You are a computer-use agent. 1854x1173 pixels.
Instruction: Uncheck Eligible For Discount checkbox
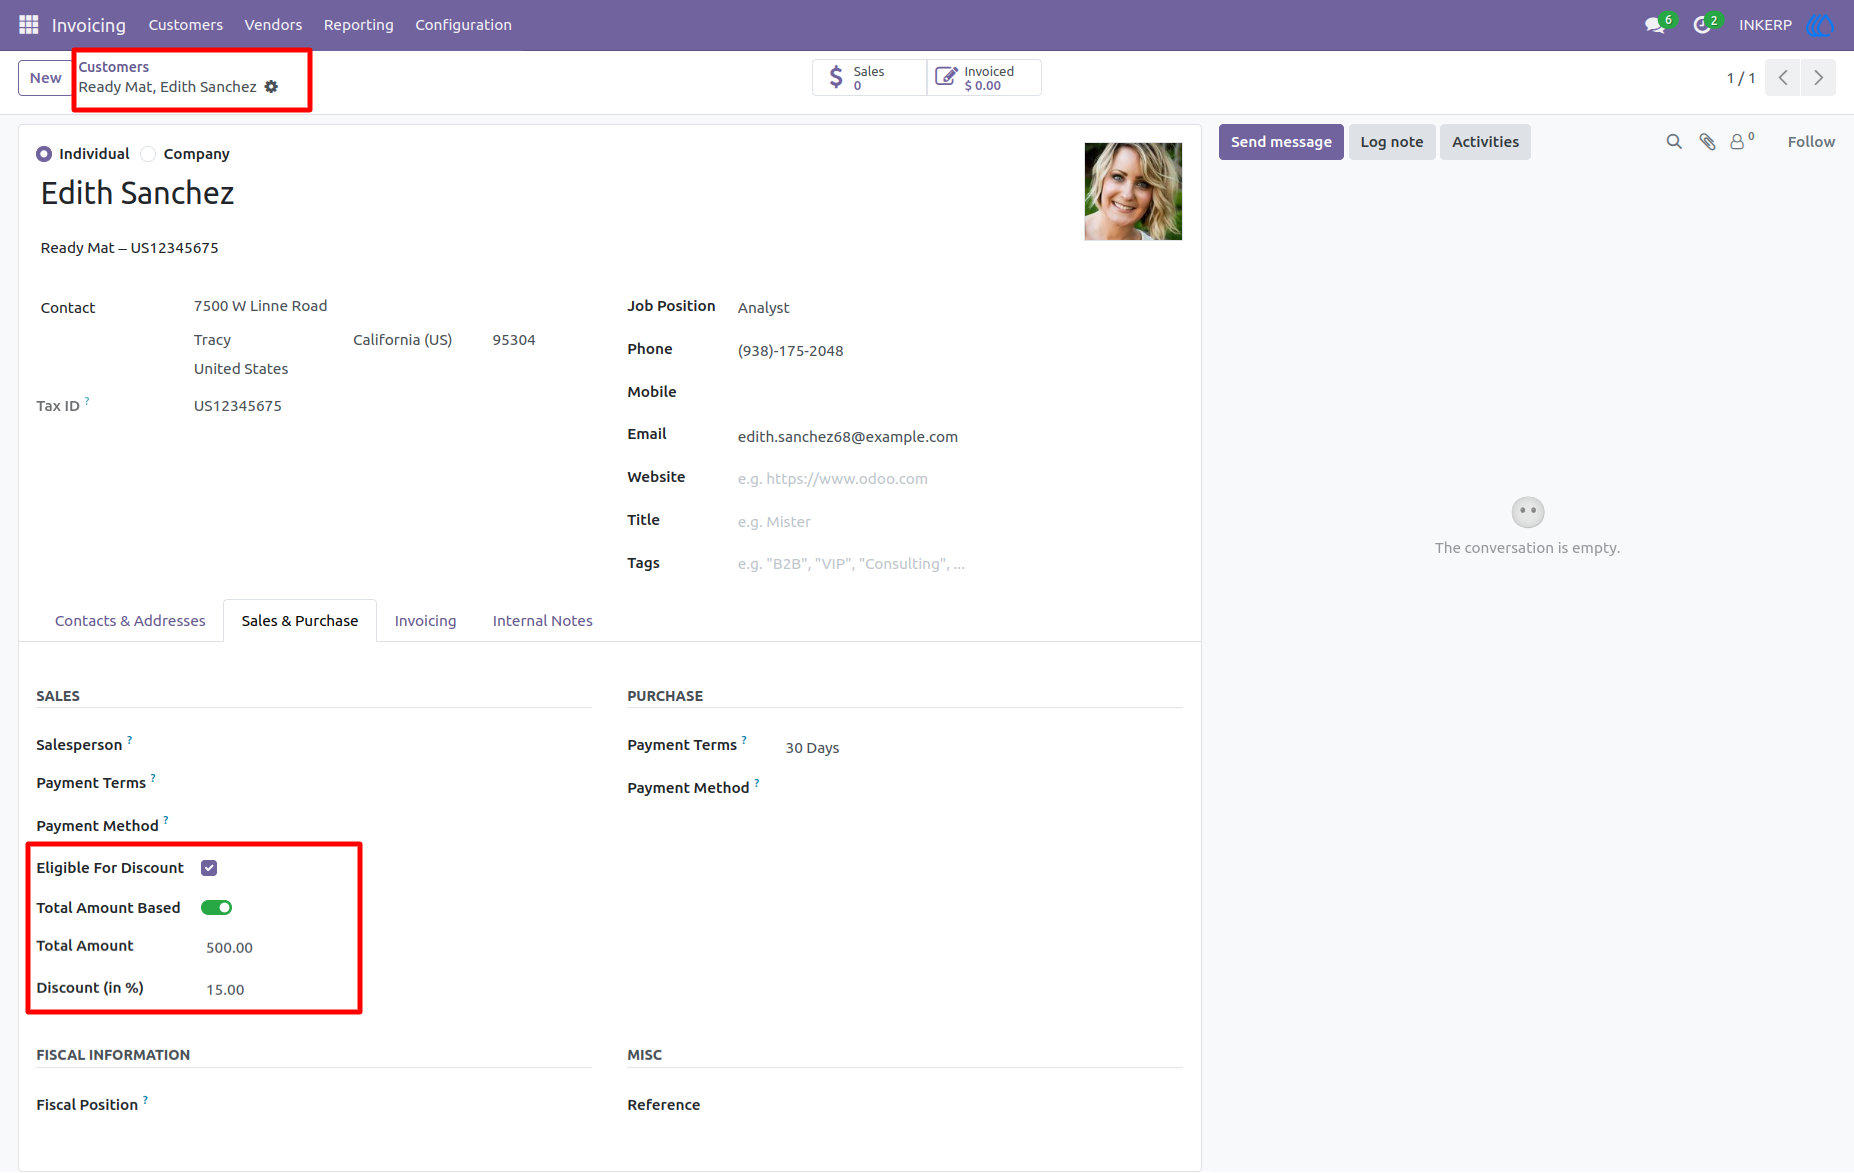(209, 868)
